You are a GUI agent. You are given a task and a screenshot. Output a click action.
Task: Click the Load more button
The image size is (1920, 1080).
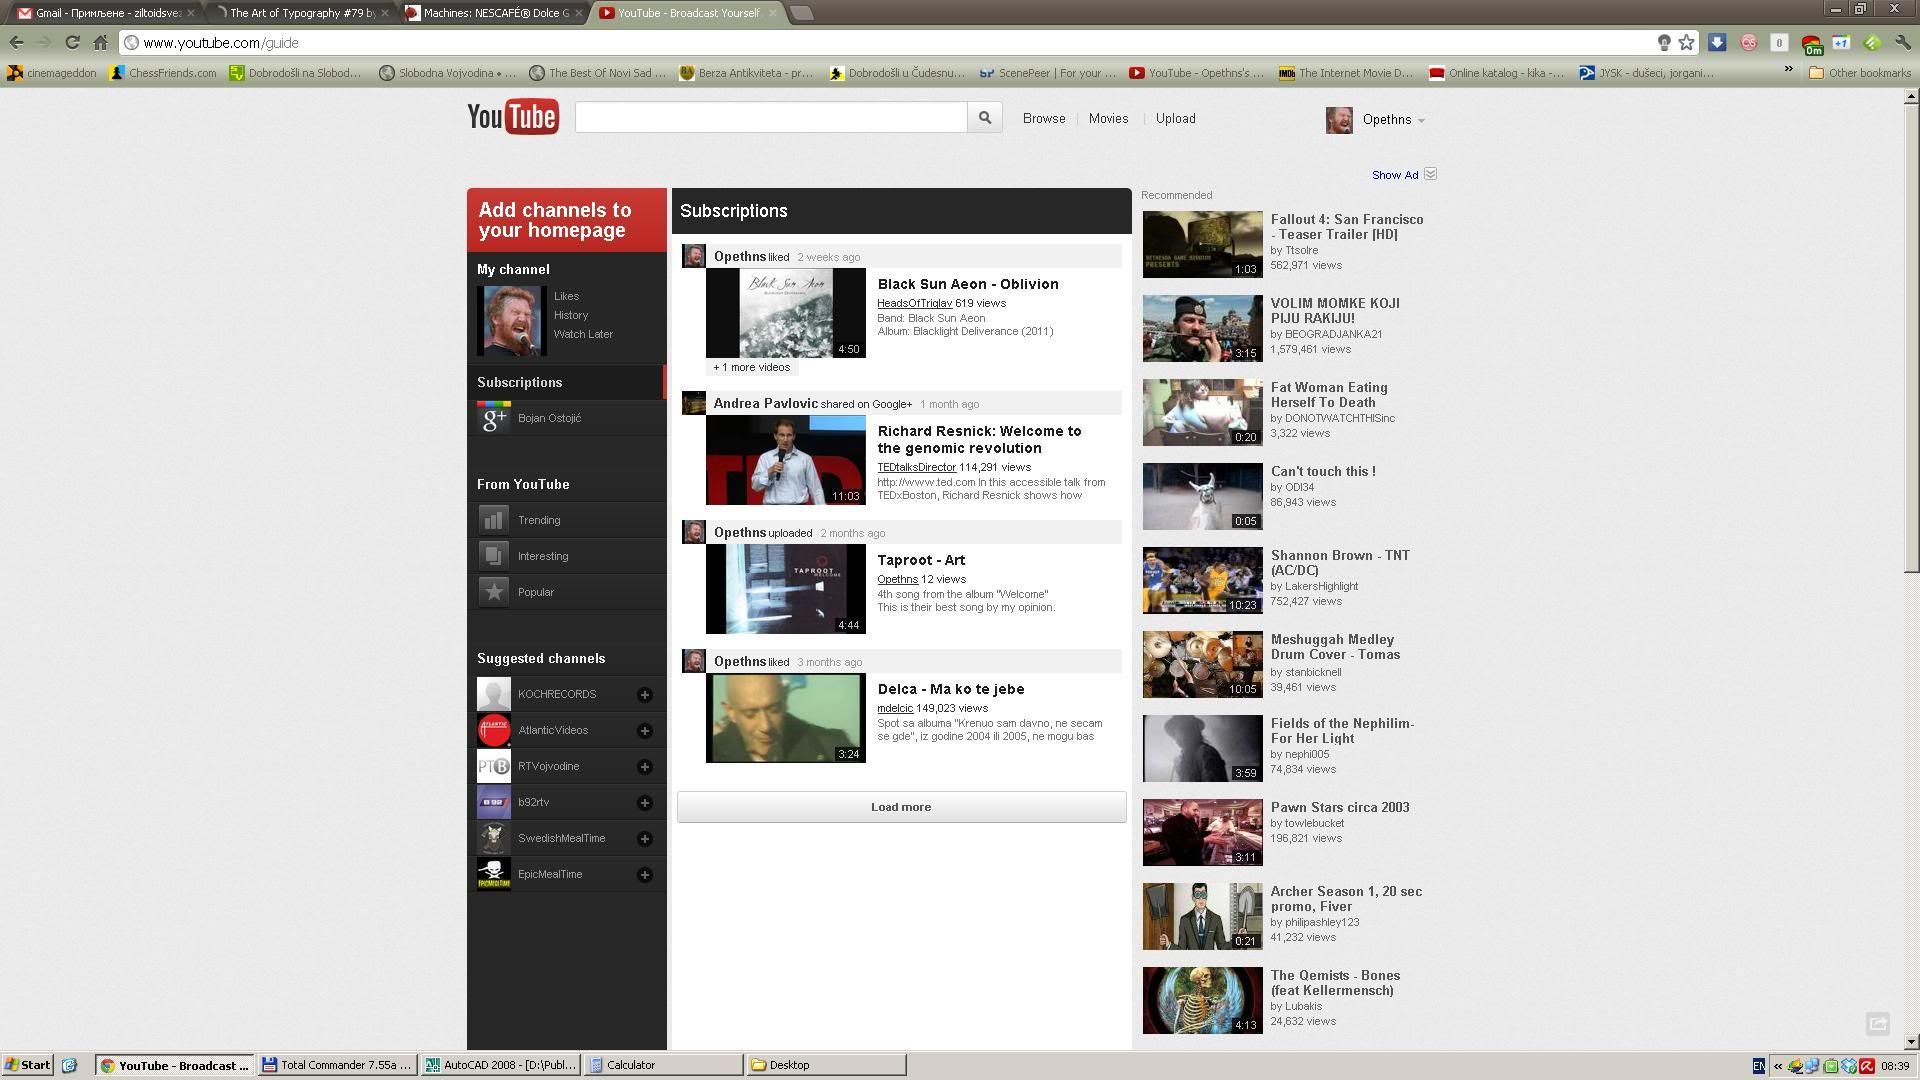pos(901,807)
